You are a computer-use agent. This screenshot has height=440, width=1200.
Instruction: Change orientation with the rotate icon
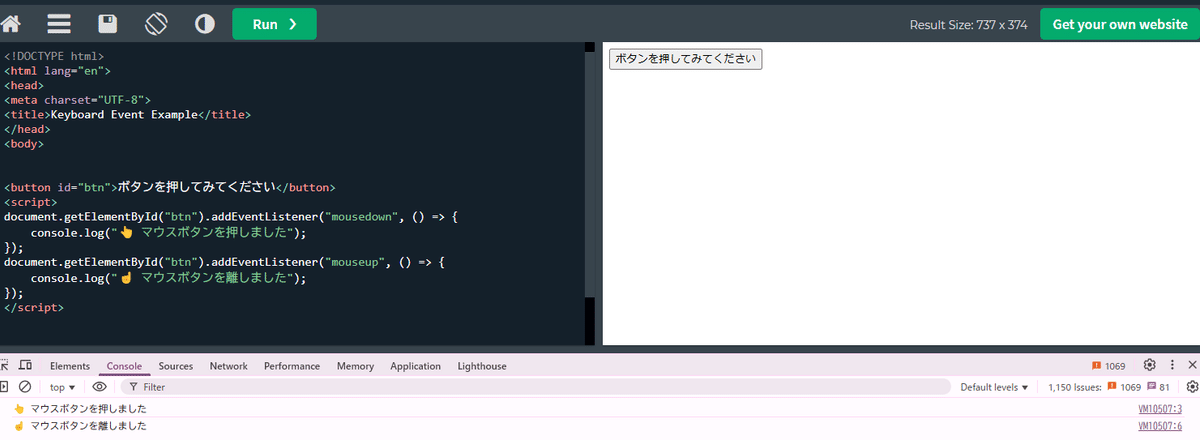point(156,23)
